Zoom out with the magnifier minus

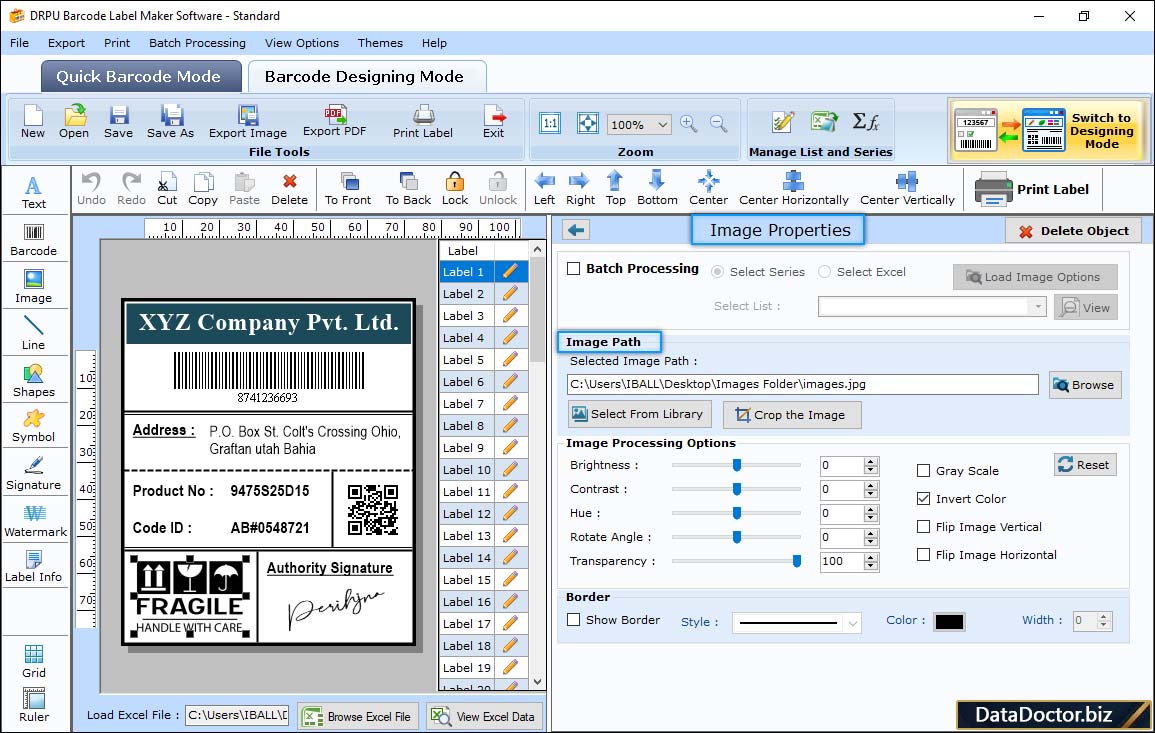click(719, 124)
